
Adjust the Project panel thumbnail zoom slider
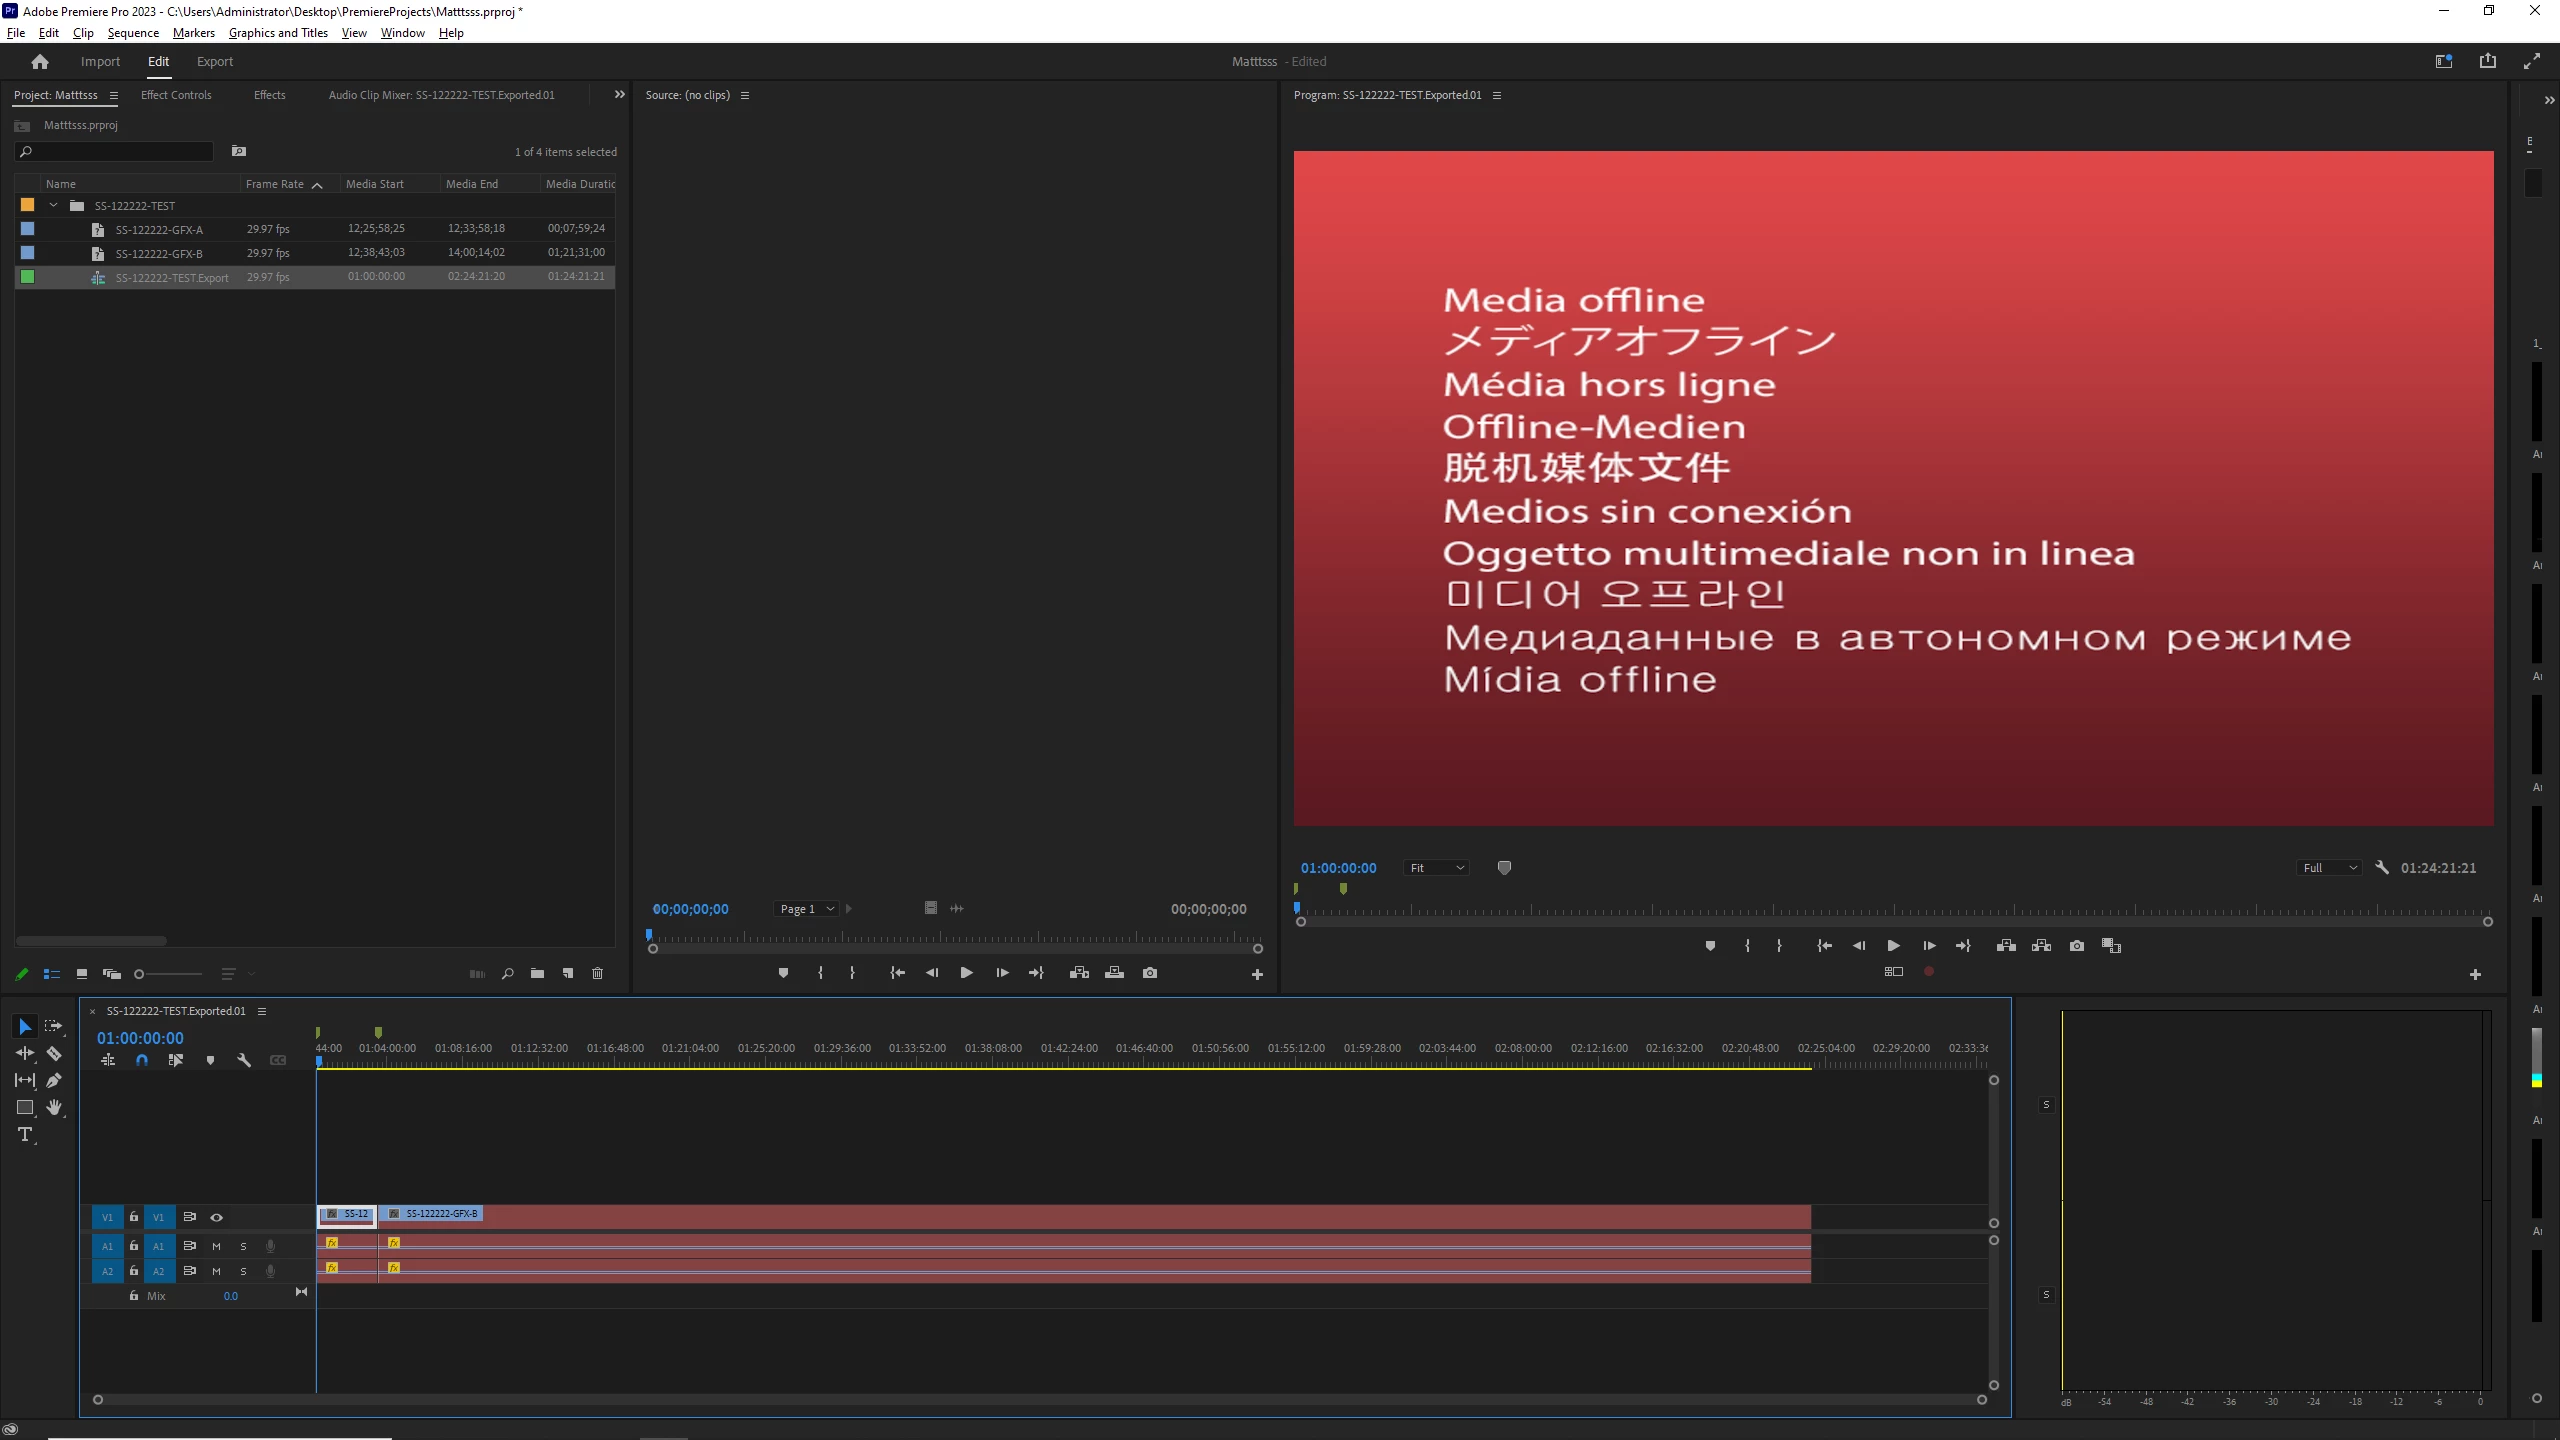[140, 974]
